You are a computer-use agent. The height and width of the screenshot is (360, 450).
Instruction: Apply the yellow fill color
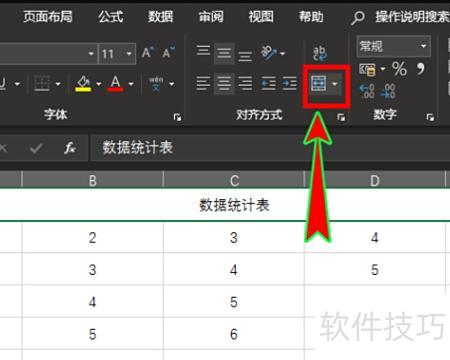(x=83, y=83)
